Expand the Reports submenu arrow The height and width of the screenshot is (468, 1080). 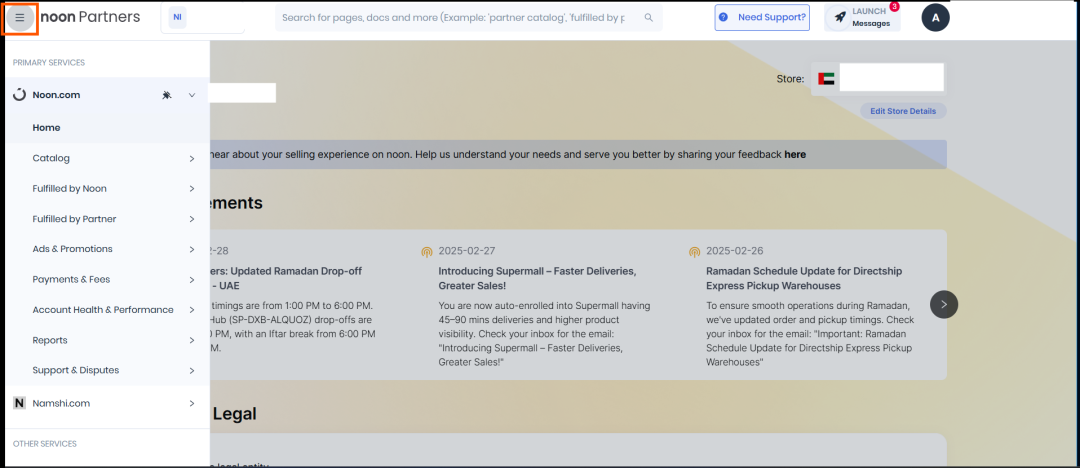pyautogui.click(x=191, y=340)
